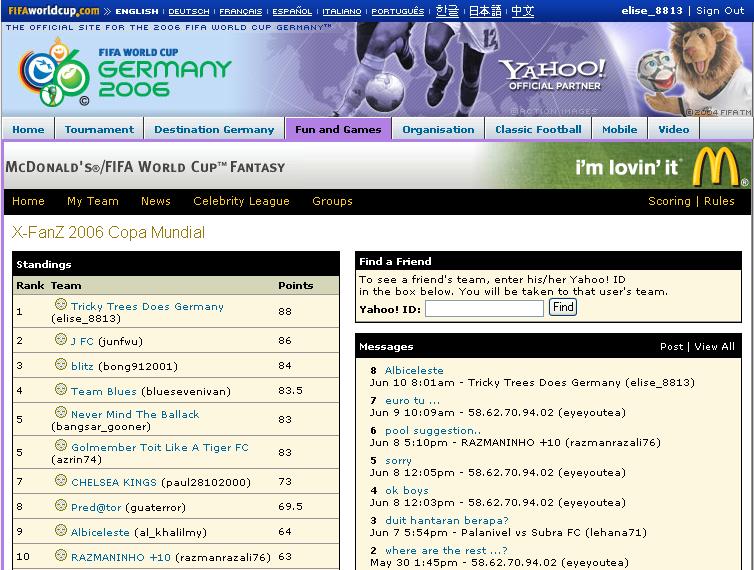This screenshot has width=754, height=570.
Task: Open the Scoring link
Action: tap(669, 201)
